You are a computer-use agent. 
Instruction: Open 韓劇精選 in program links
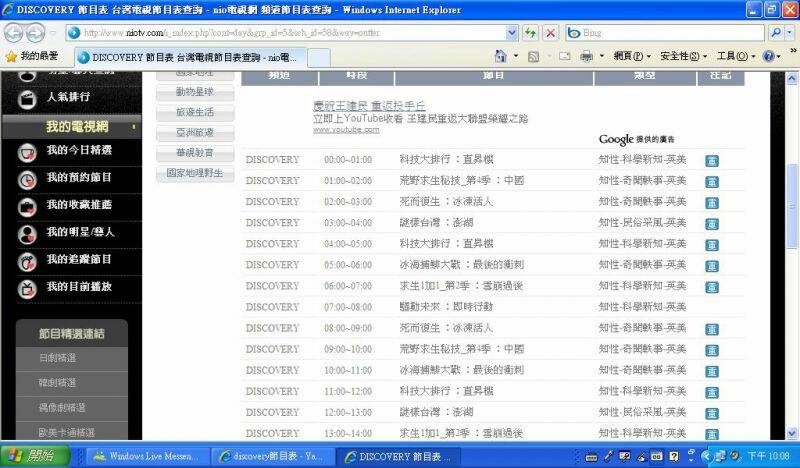click(x=58, y=383)
